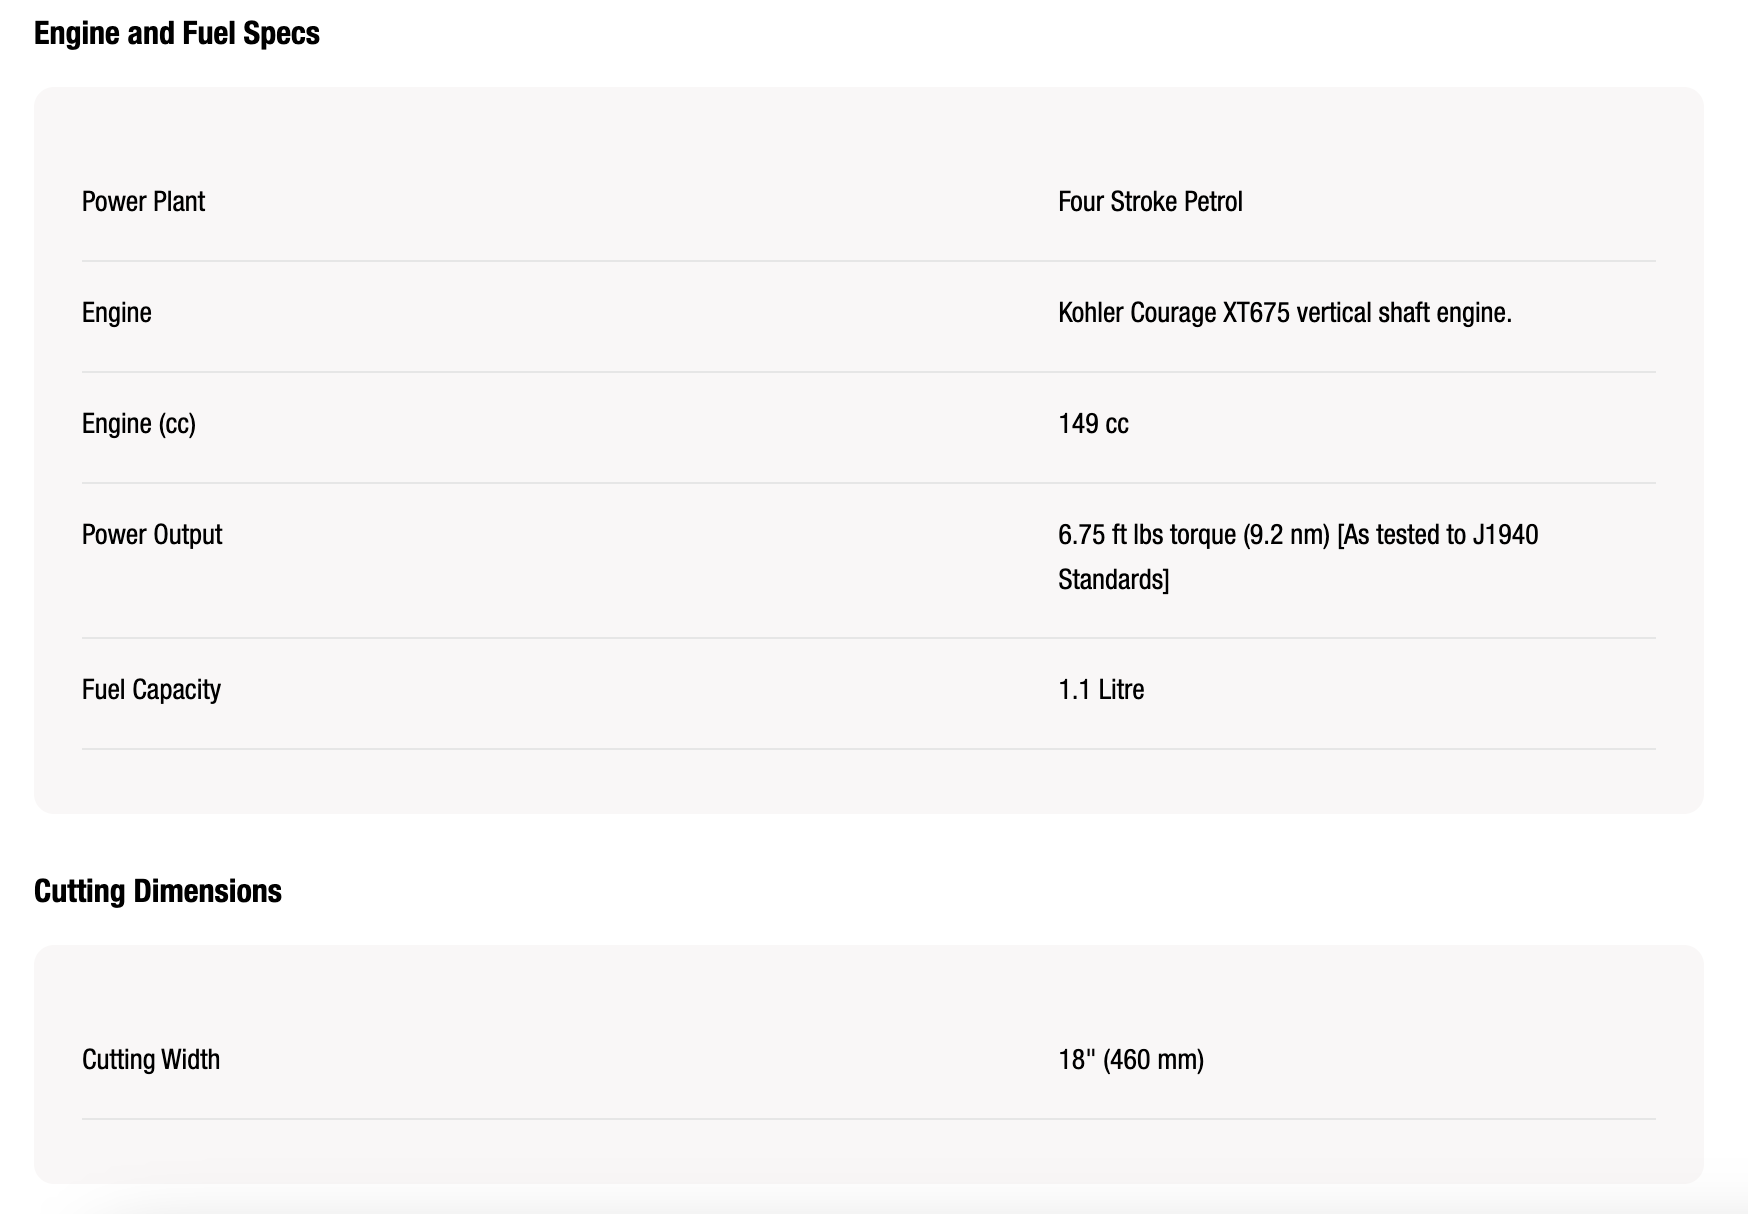Screen dimensions: 1748x1214
Task: Select the 18'' cutting width figure
Action: pyautogui.click(x=1073, y=1060)
